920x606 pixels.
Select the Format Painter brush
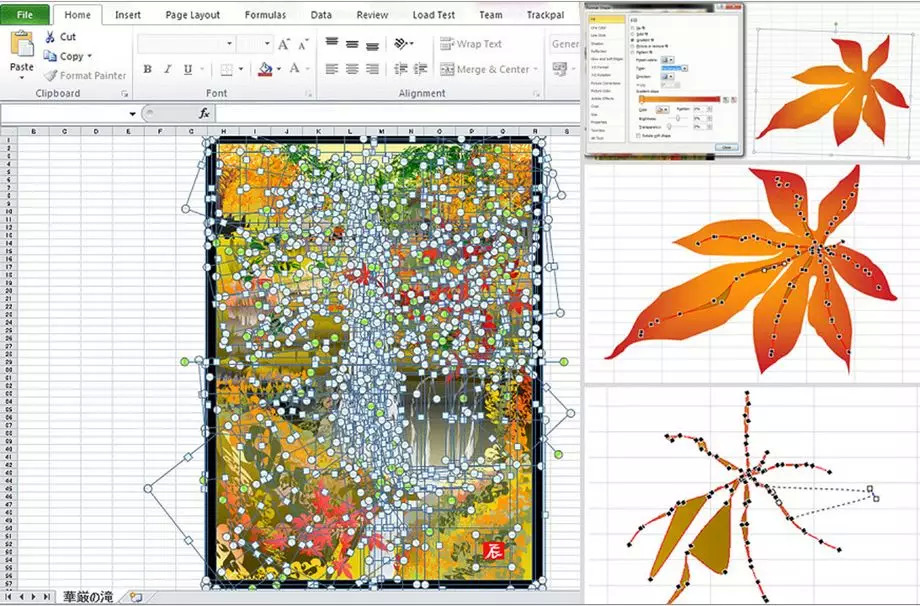50,76
